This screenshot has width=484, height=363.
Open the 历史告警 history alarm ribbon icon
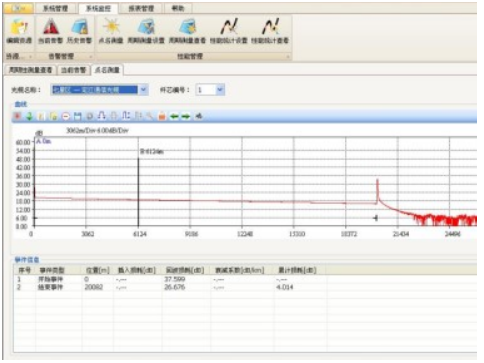(79, 31)
